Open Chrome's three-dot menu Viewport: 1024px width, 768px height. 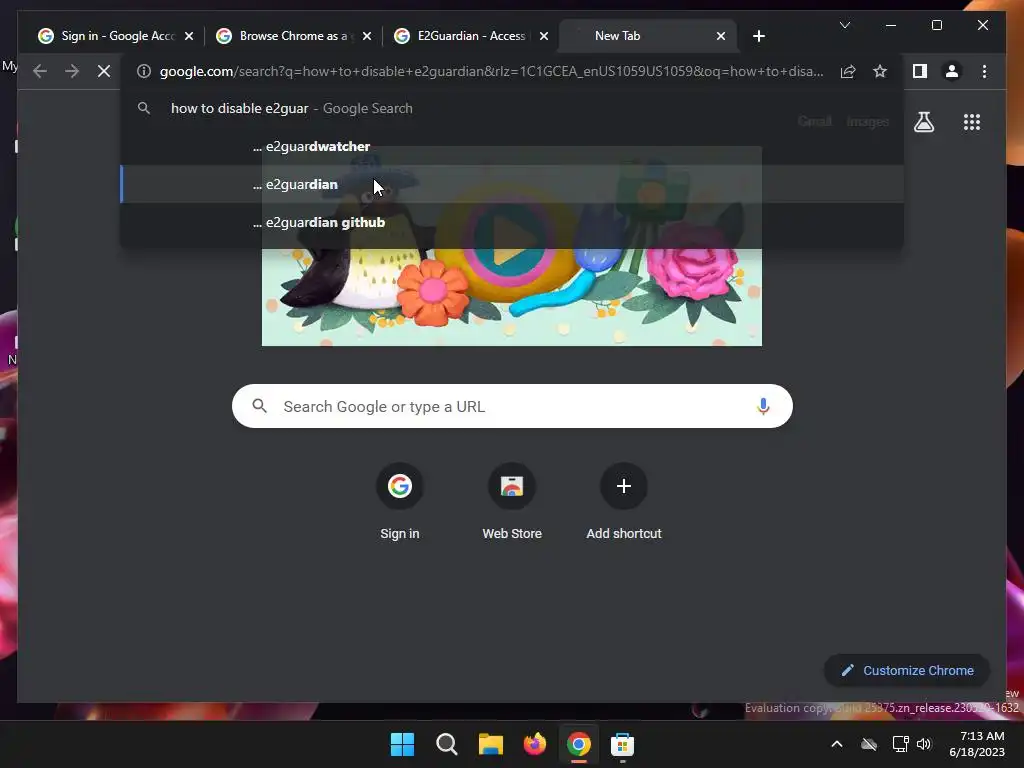click(x=984, y=71)
